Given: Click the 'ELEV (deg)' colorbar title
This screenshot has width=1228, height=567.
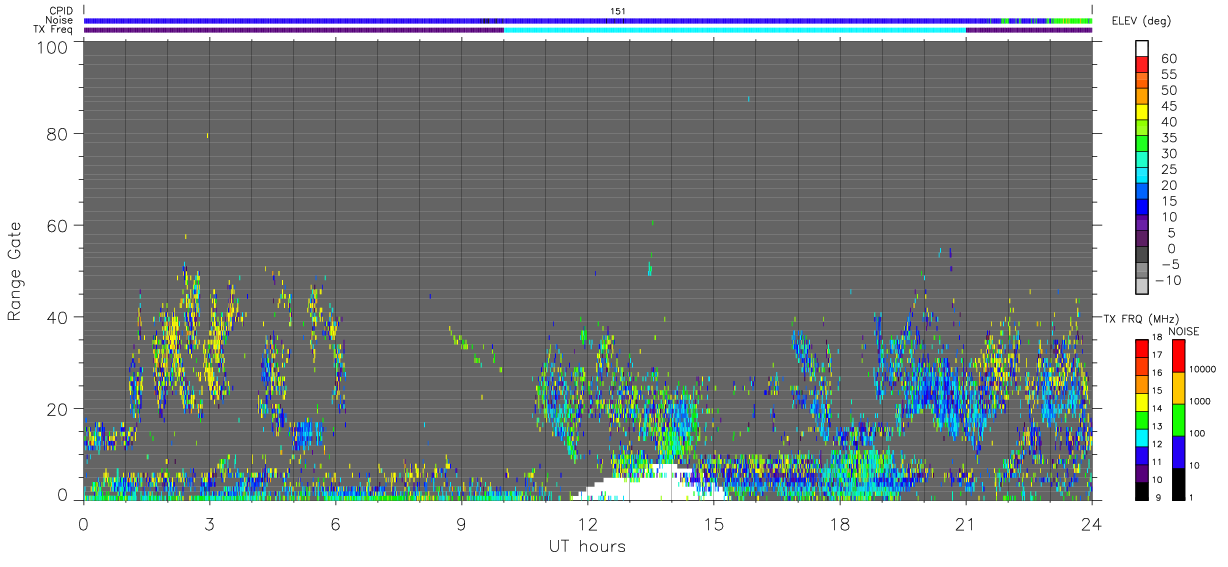Looking at the screenshot, I should click(1141, 21).
